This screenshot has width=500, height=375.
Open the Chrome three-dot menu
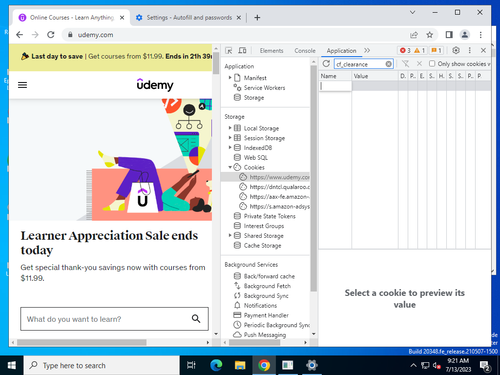coord(480,35)
